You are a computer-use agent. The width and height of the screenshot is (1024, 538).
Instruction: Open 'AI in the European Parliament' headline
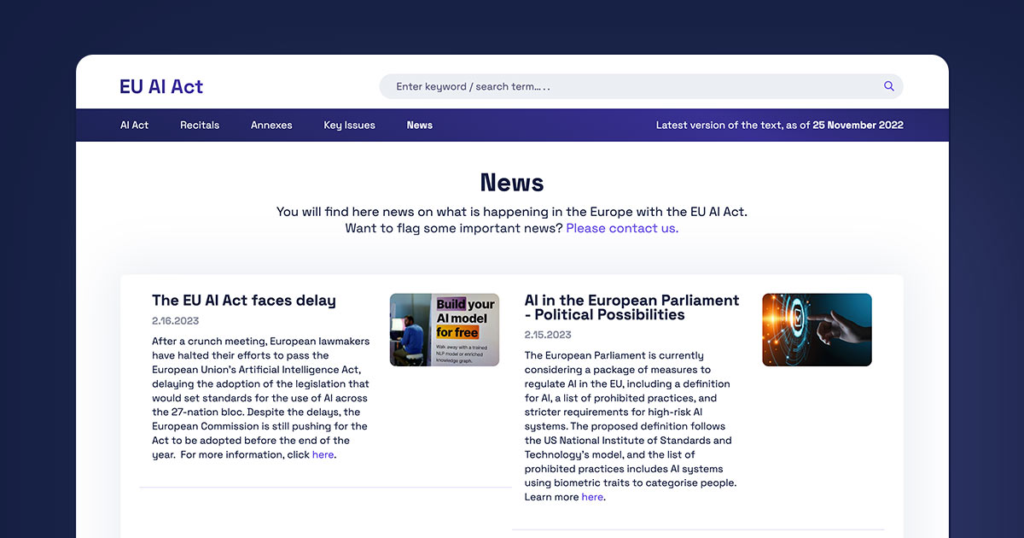(x=632, y=308)
